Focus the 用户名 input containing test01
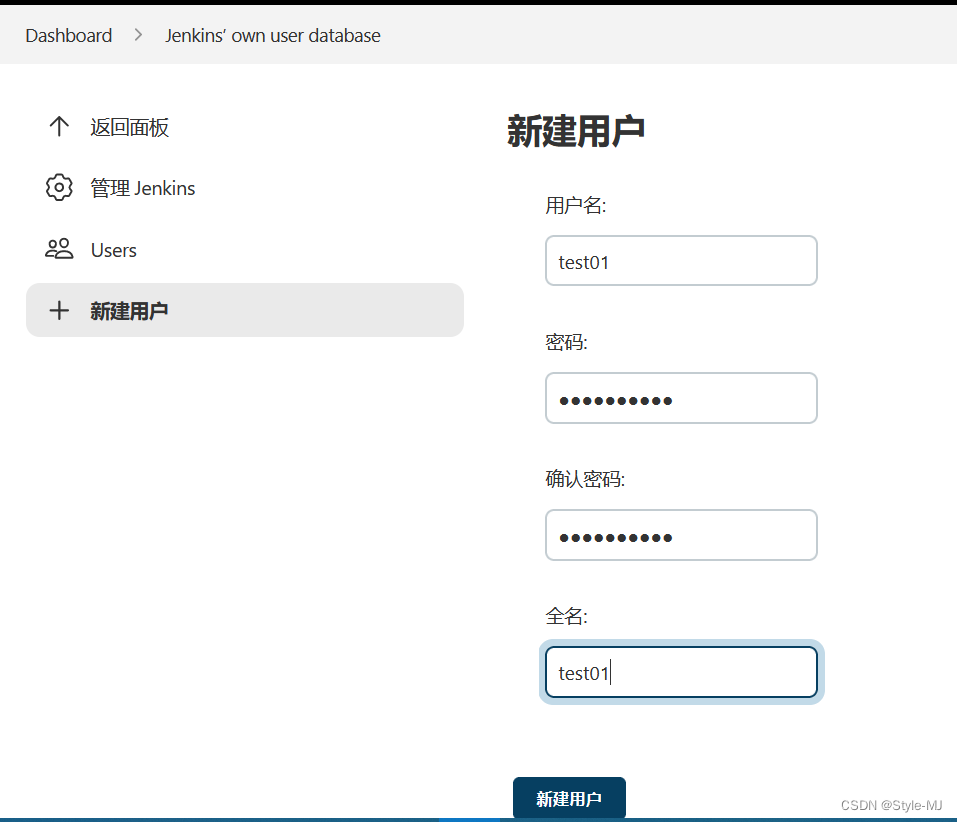 click(x=681, y=261)
